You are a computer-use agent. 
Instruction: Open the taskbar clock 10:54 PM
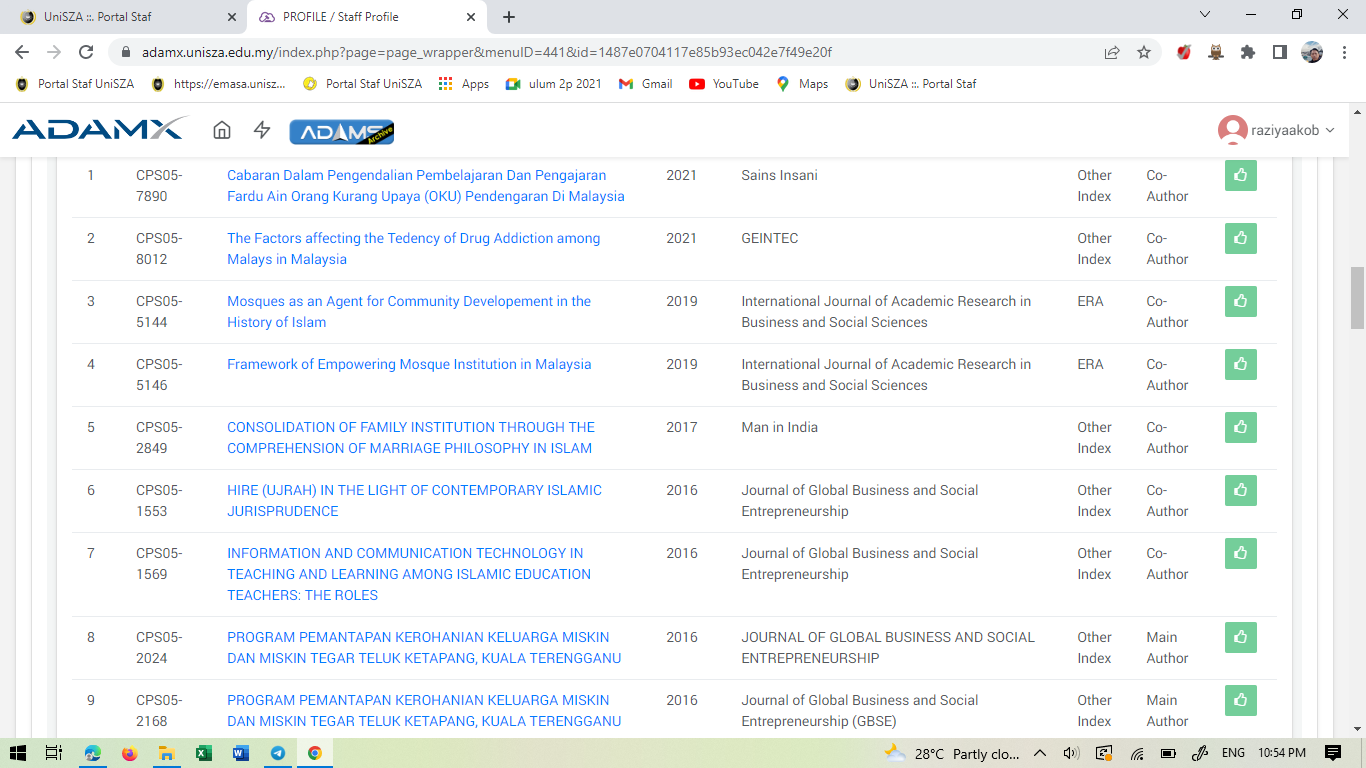pos(1283,753)
